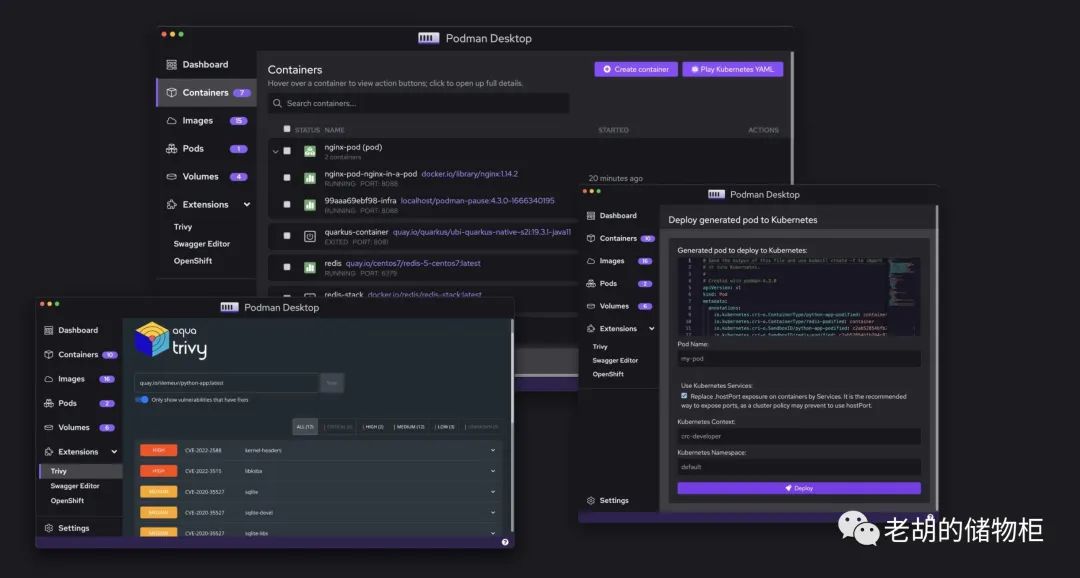1080x578 pixels.
Task: Open Containers cube icon in Trivy window sidebar
Action: click(x=49, y=355)
